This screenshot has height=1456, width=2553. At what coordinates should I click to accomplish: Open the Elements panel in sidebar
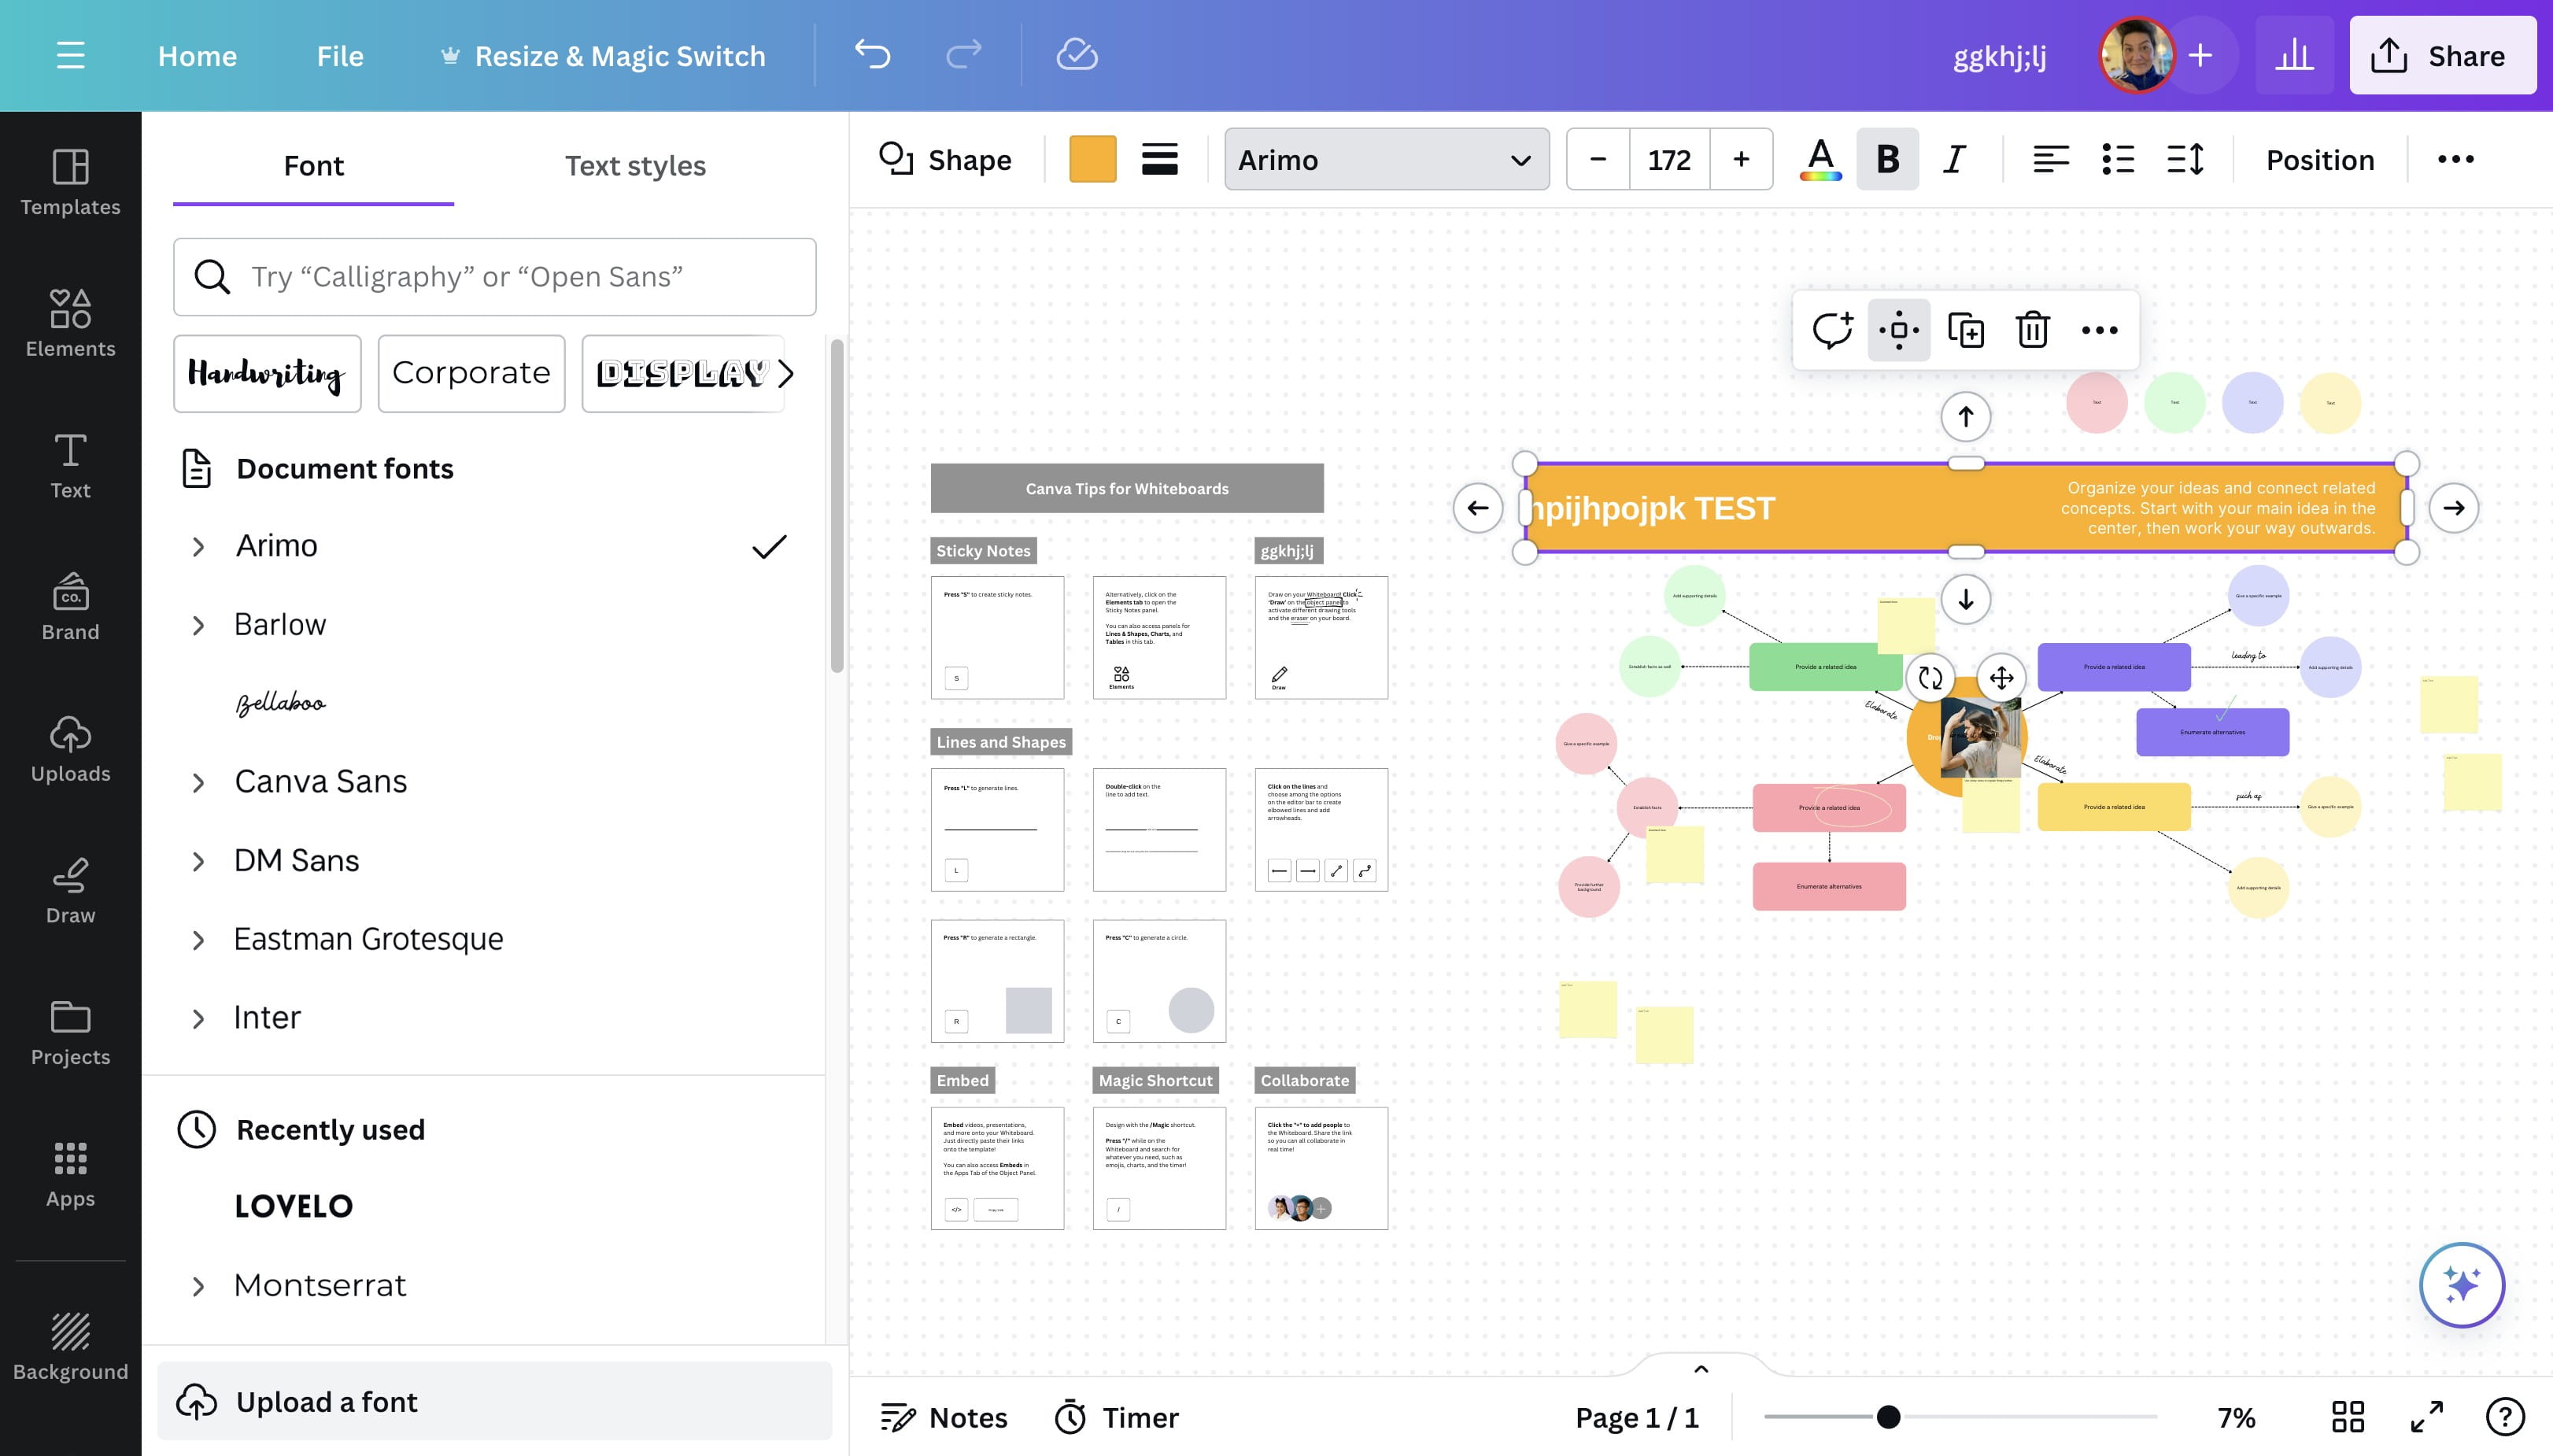pyautogui.click(x=70, y=322)
